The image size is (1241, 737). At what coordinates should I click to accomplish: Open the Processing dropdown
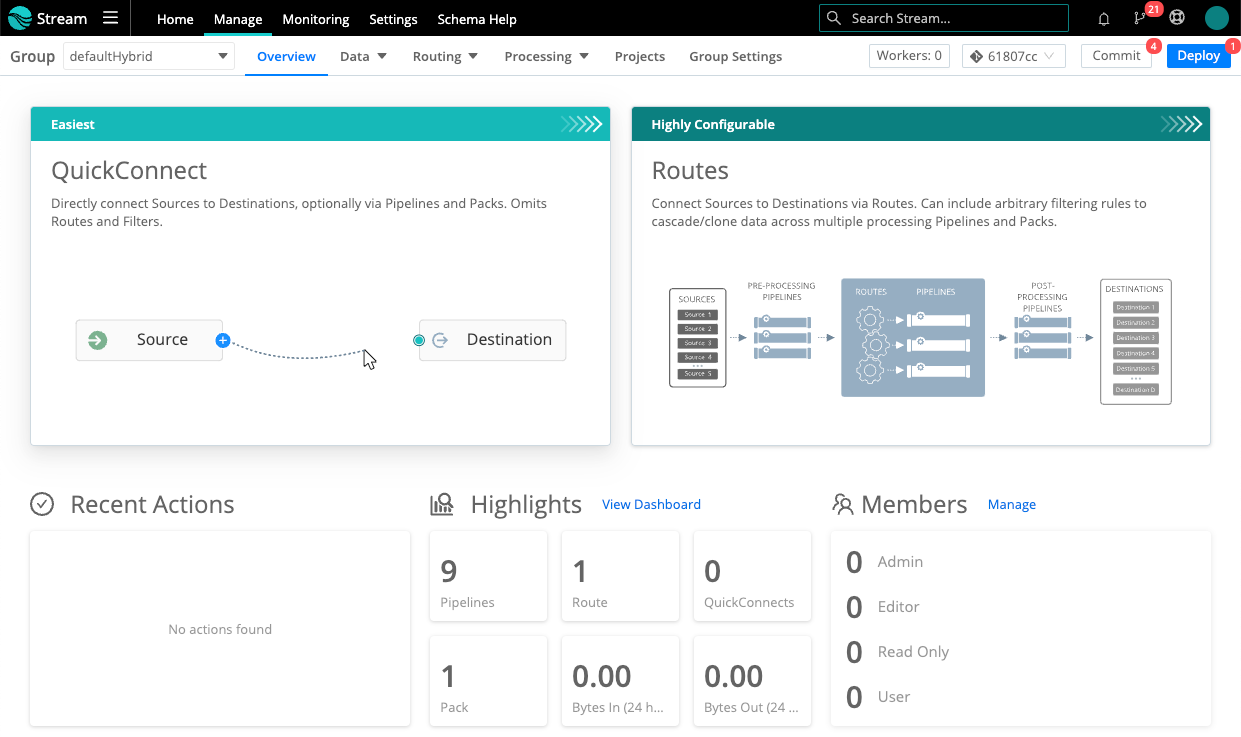pos(546,56)
